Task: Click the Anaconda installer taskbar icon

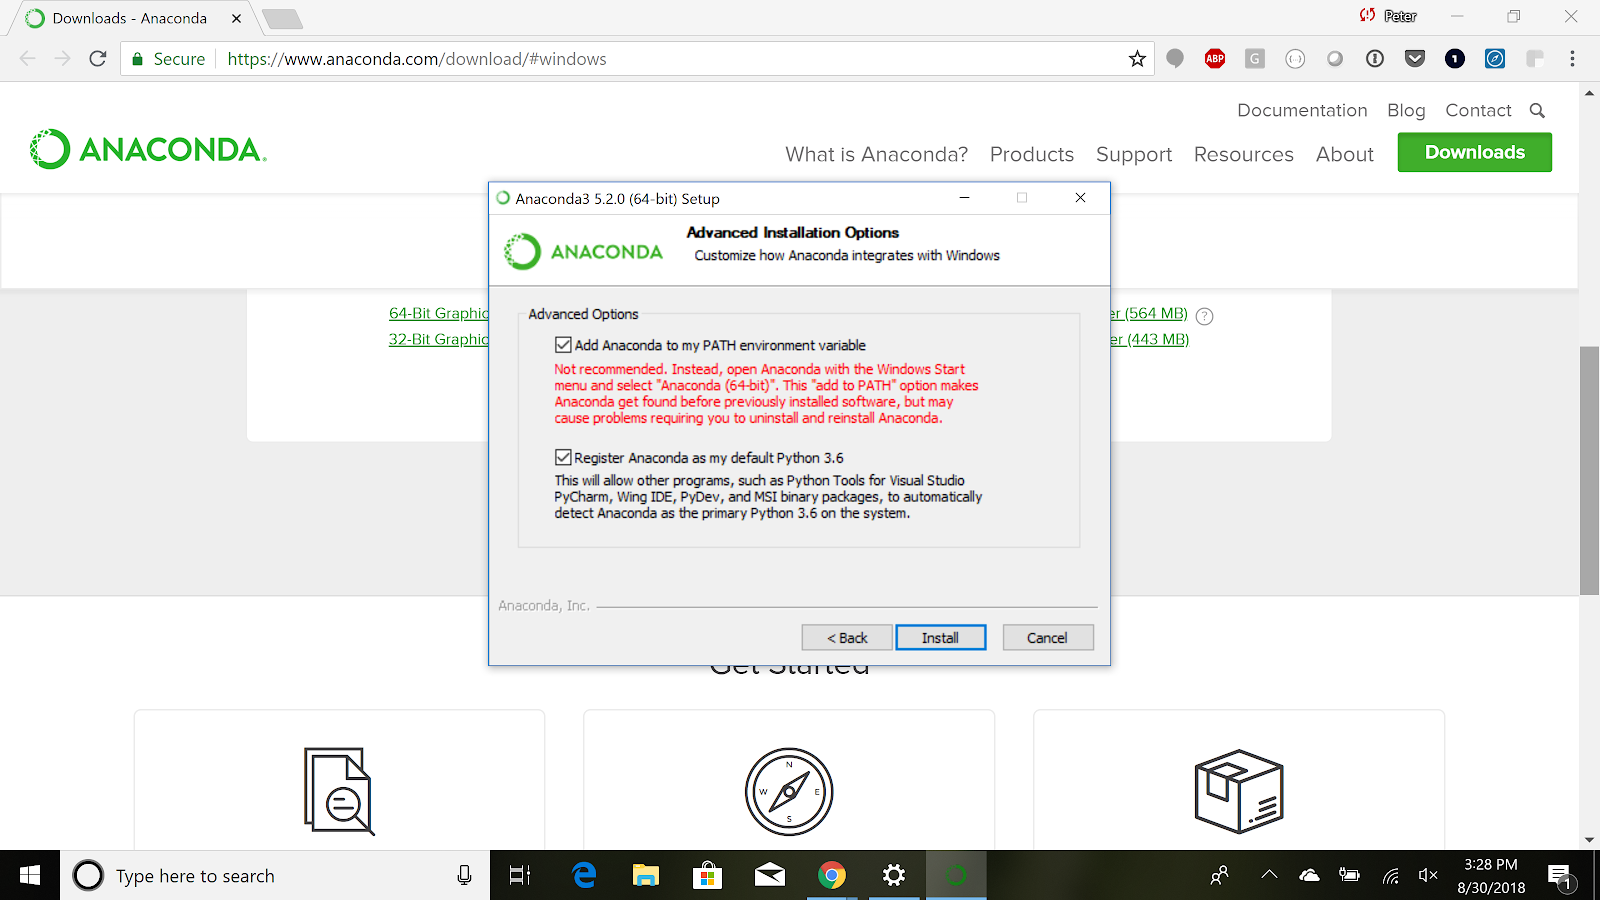Action: pyautogui.click(x=956, y=876)
